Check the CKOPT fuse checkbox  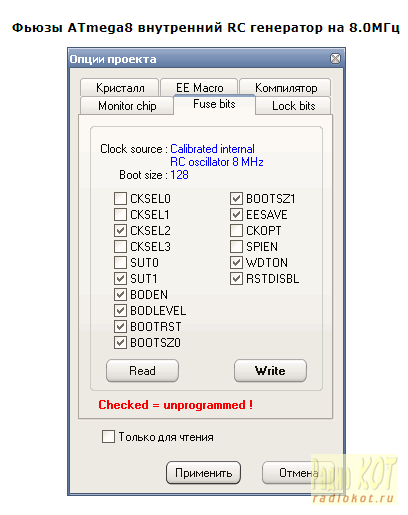click(x=236, y=230)
